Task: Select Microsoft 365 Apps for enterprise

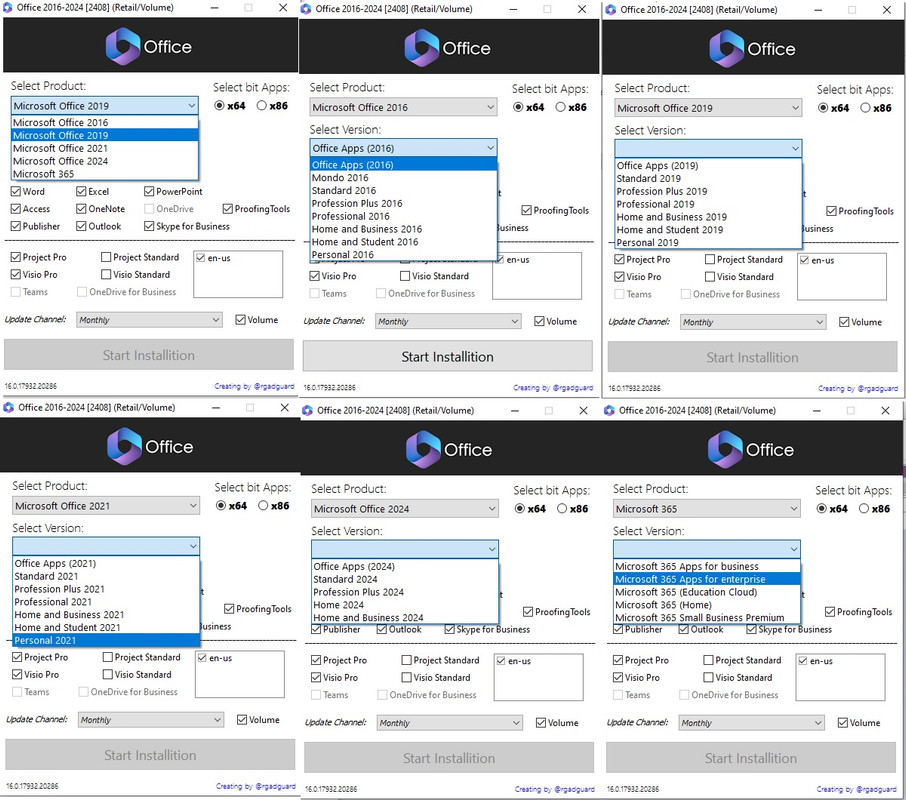Action: pos(707,579)
